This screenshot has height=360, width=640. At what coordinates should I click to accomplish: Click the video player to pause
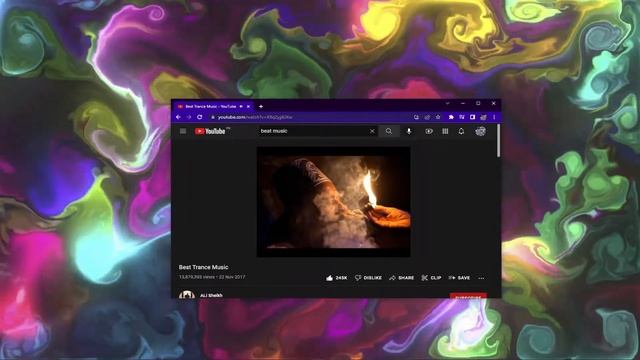[x=333, y=202]
